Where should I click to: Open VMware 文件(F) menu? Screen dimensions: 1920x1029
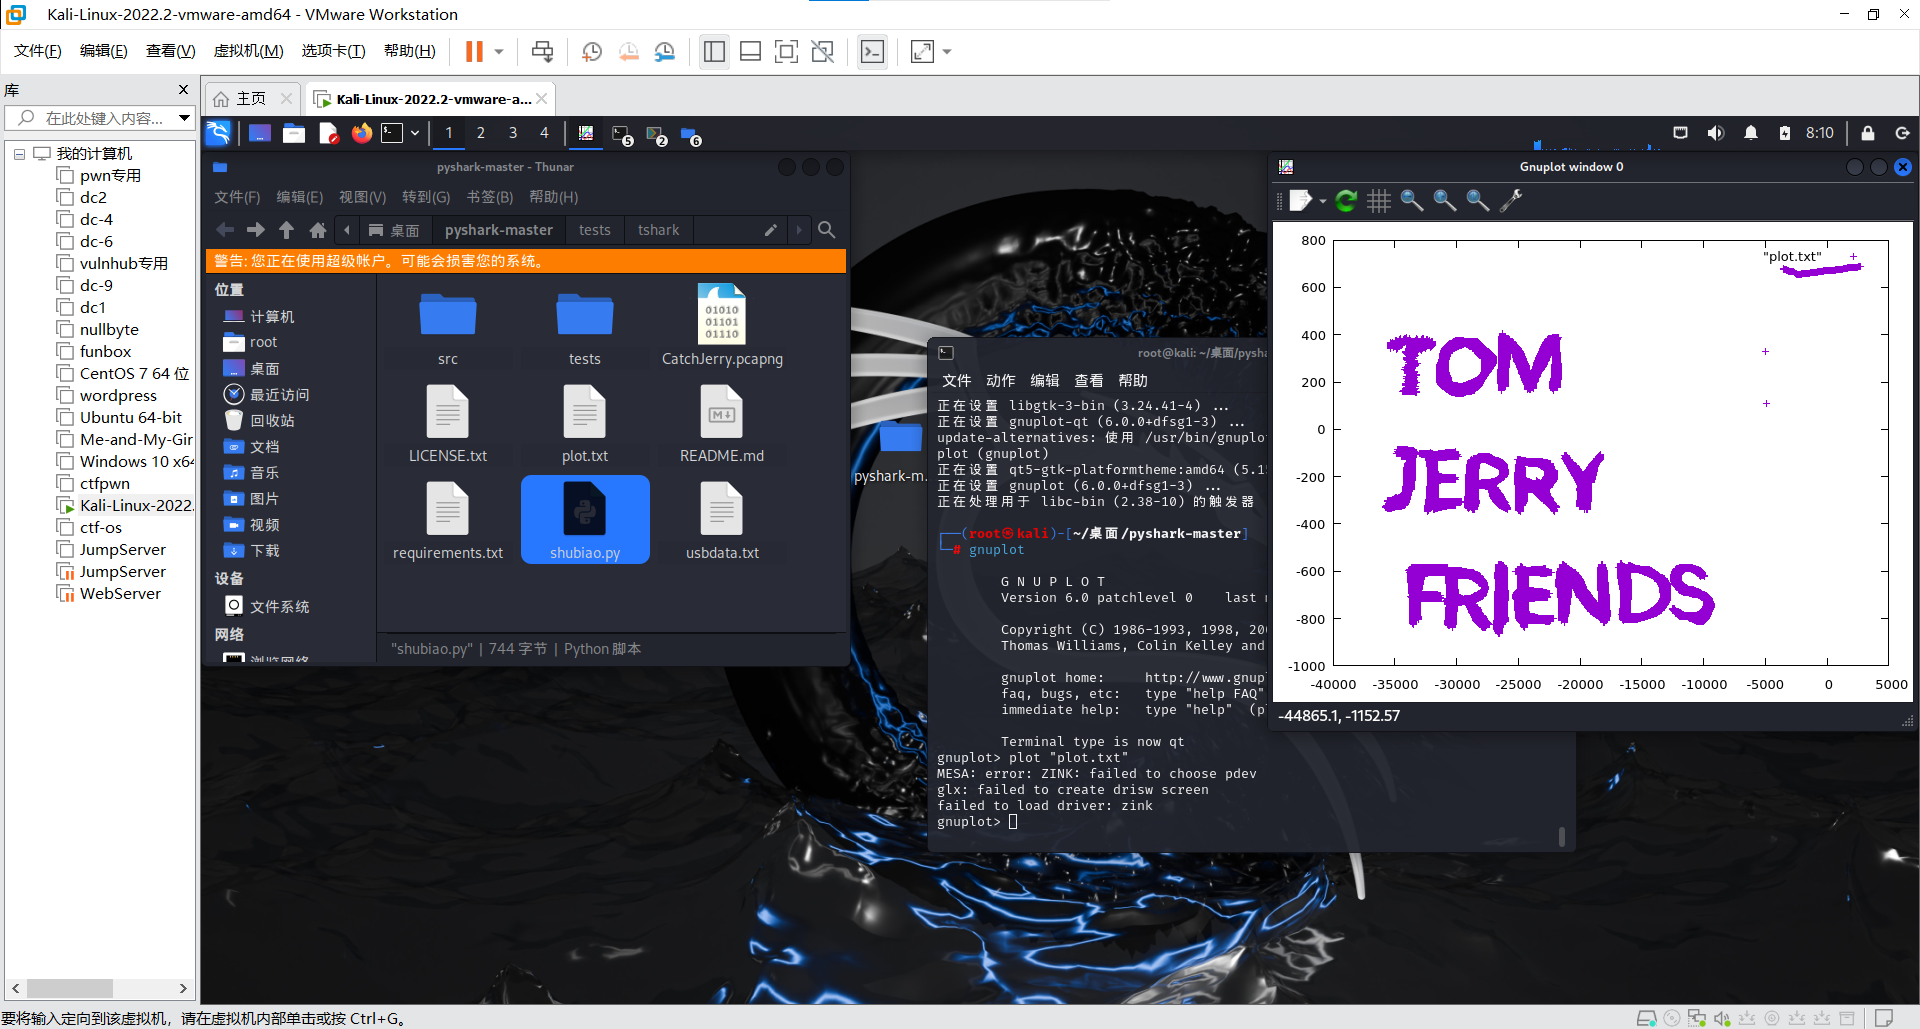click(38, 51)
